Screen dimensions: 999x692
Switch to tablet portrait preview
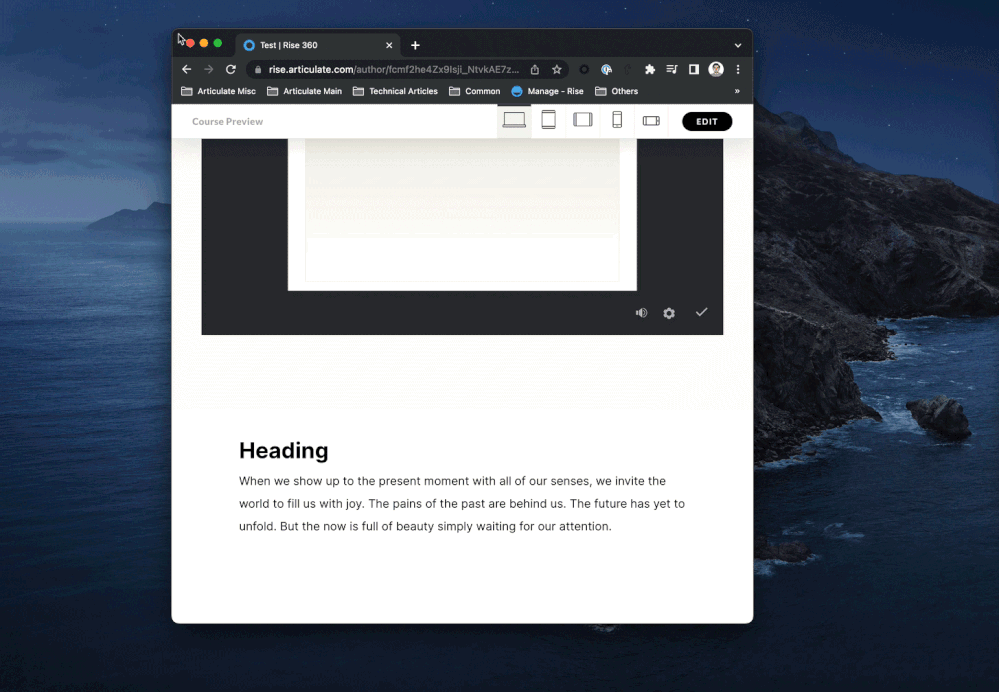[548, 120]
